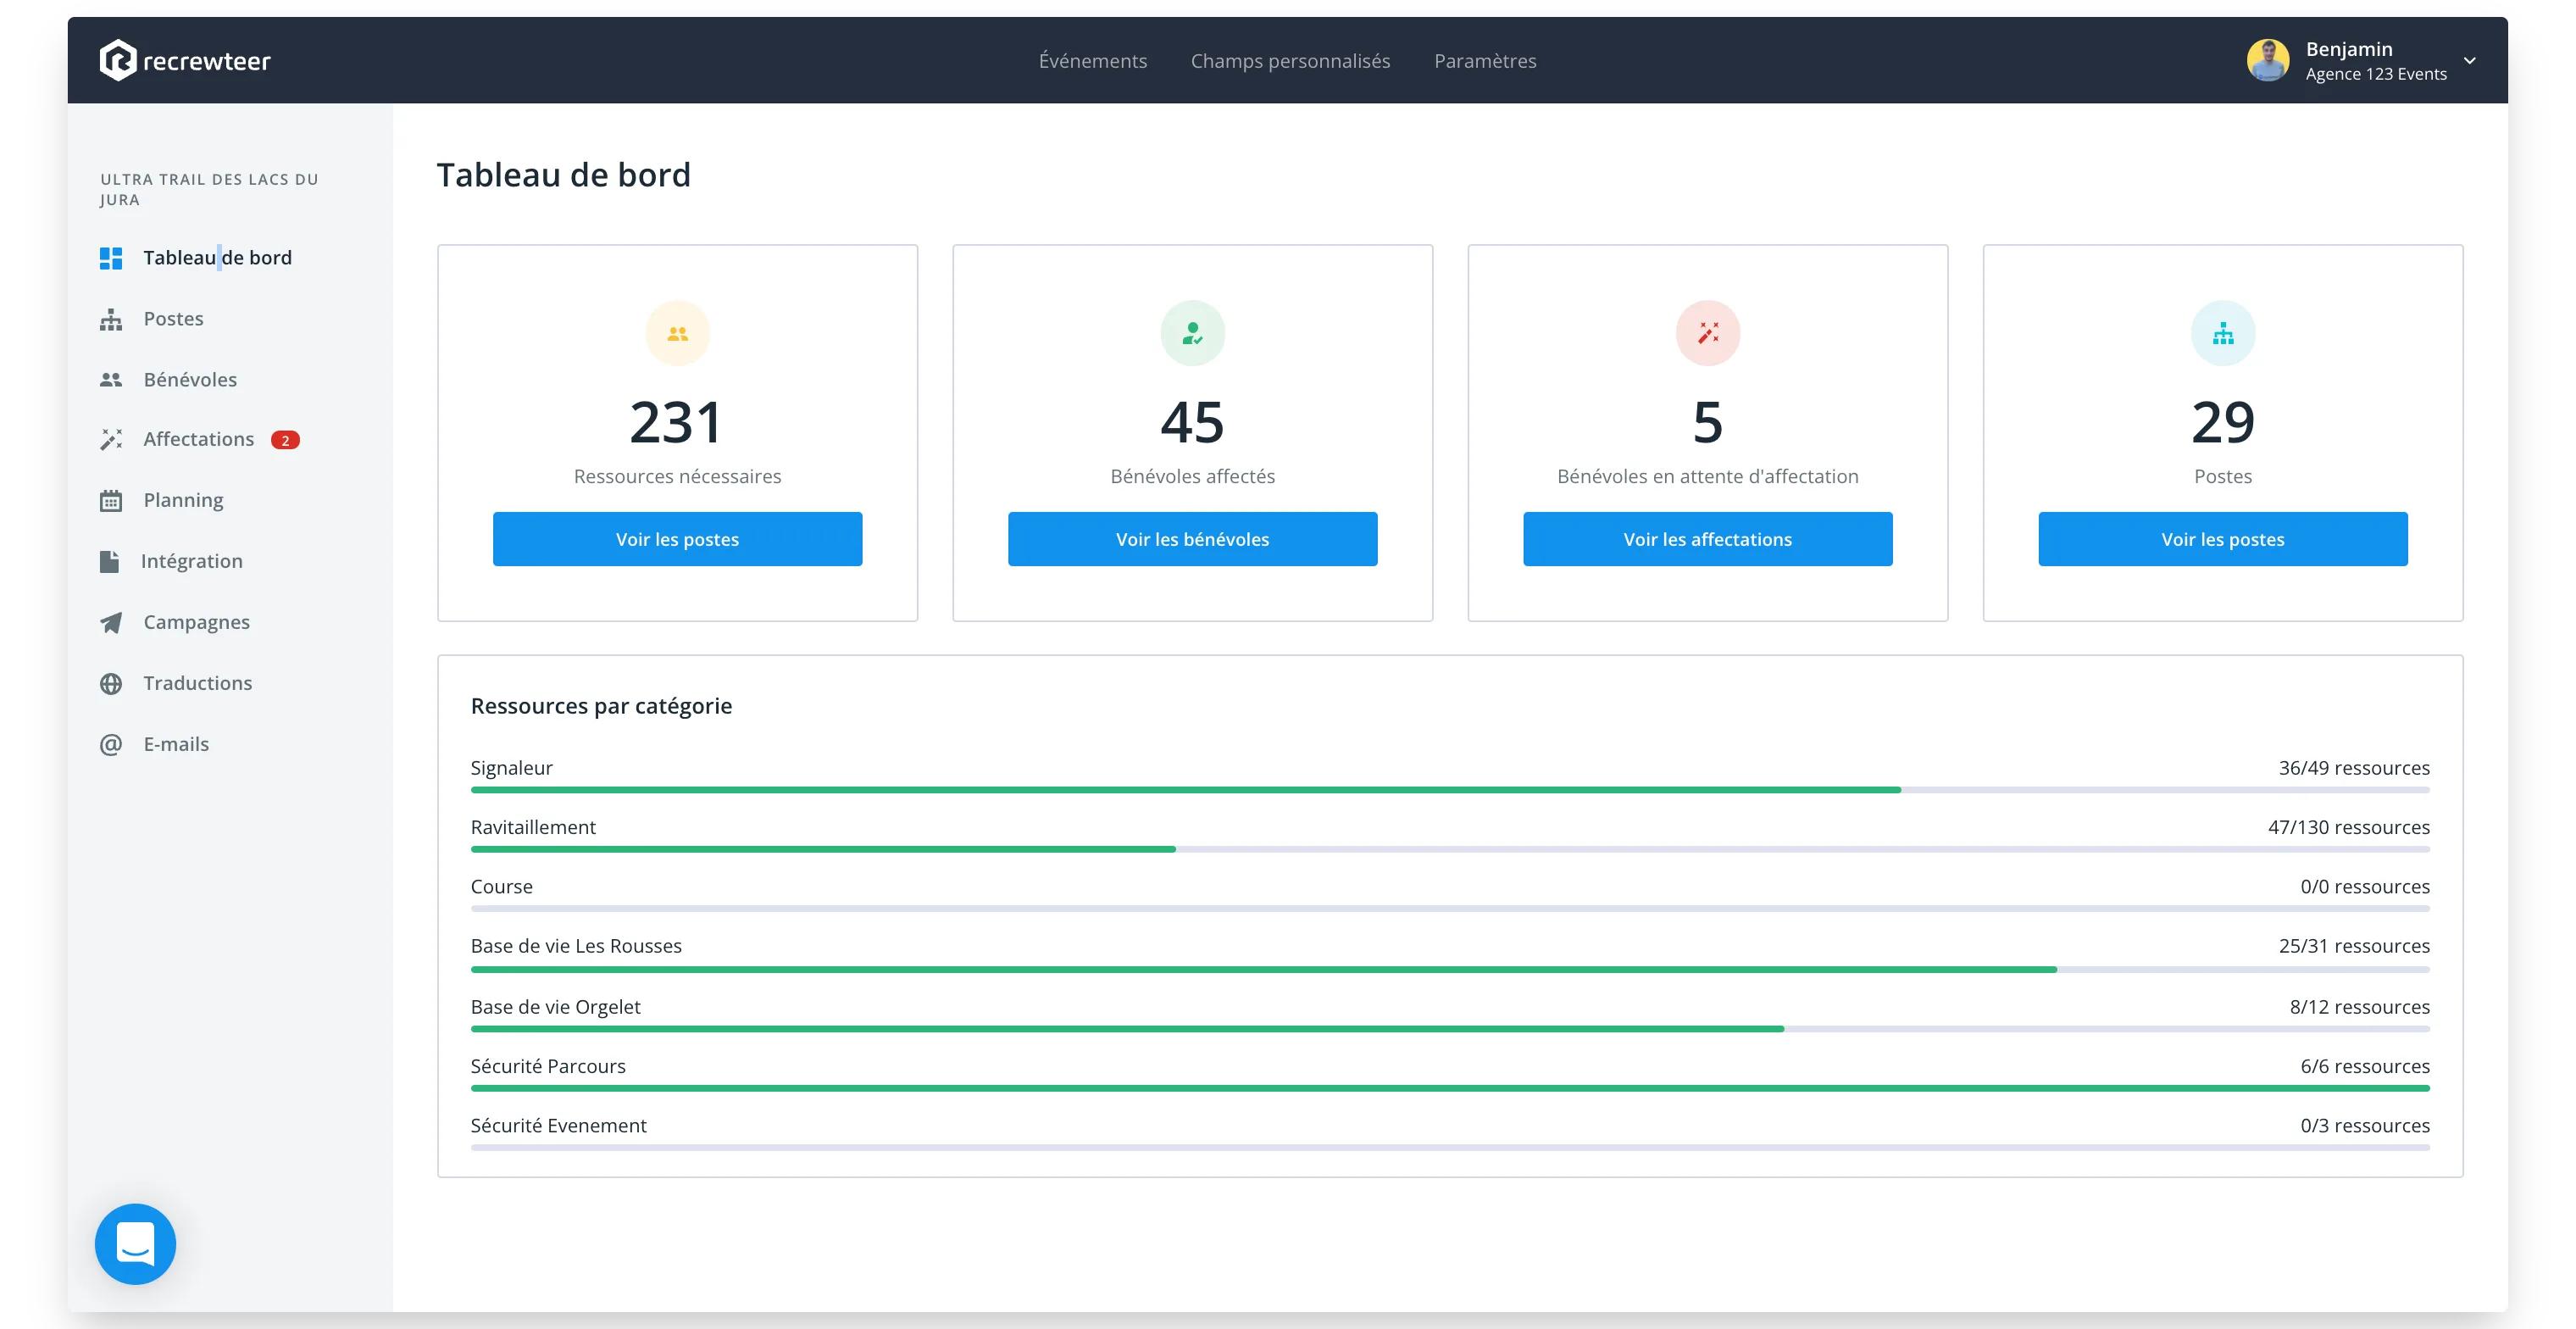This screenshot has height=1329, width=2576.
Task: Click the yellow people icon above 231
Action: [678, 333]
